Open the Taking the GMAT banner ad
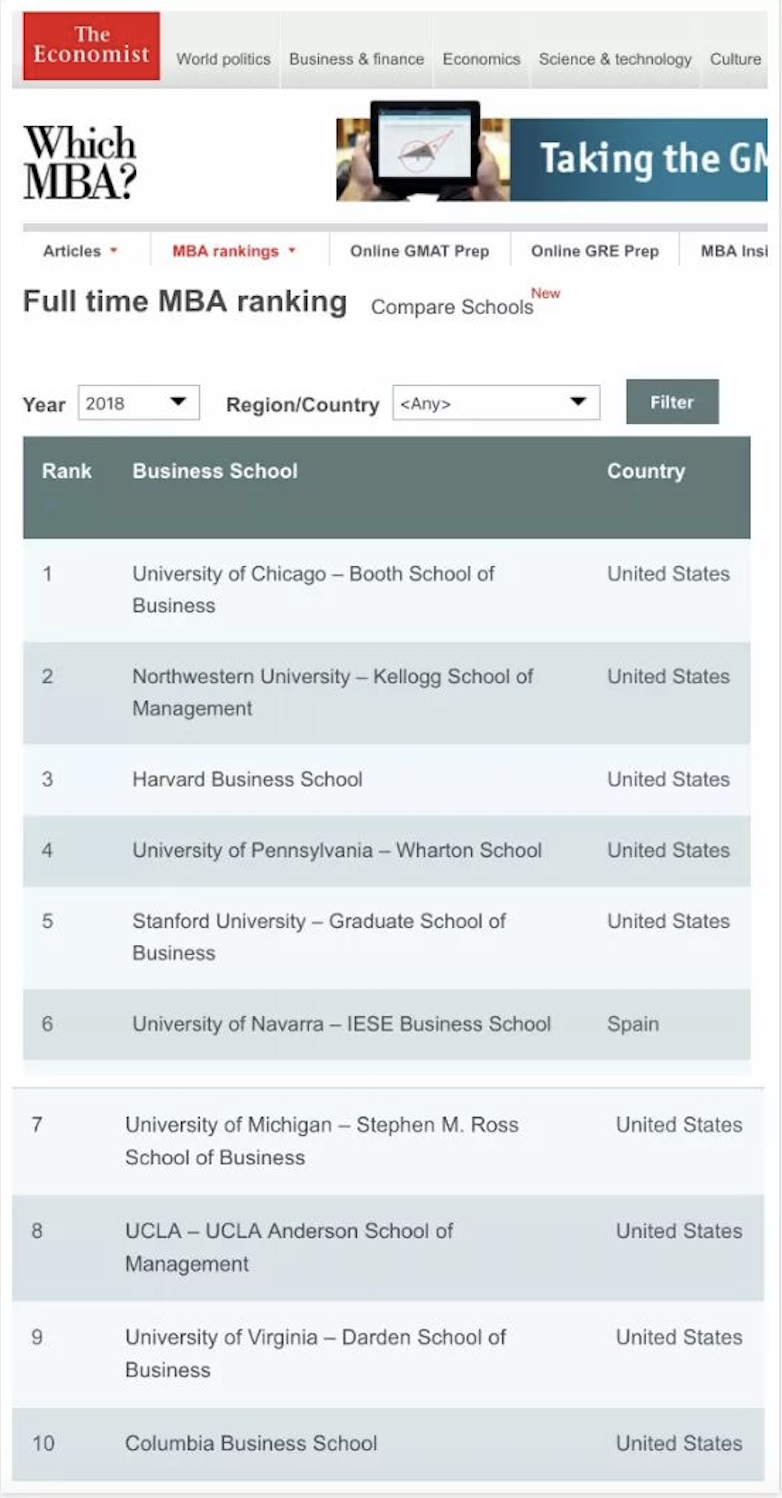782x1498 pixels. pyautogui.click(x=552, y=160)
